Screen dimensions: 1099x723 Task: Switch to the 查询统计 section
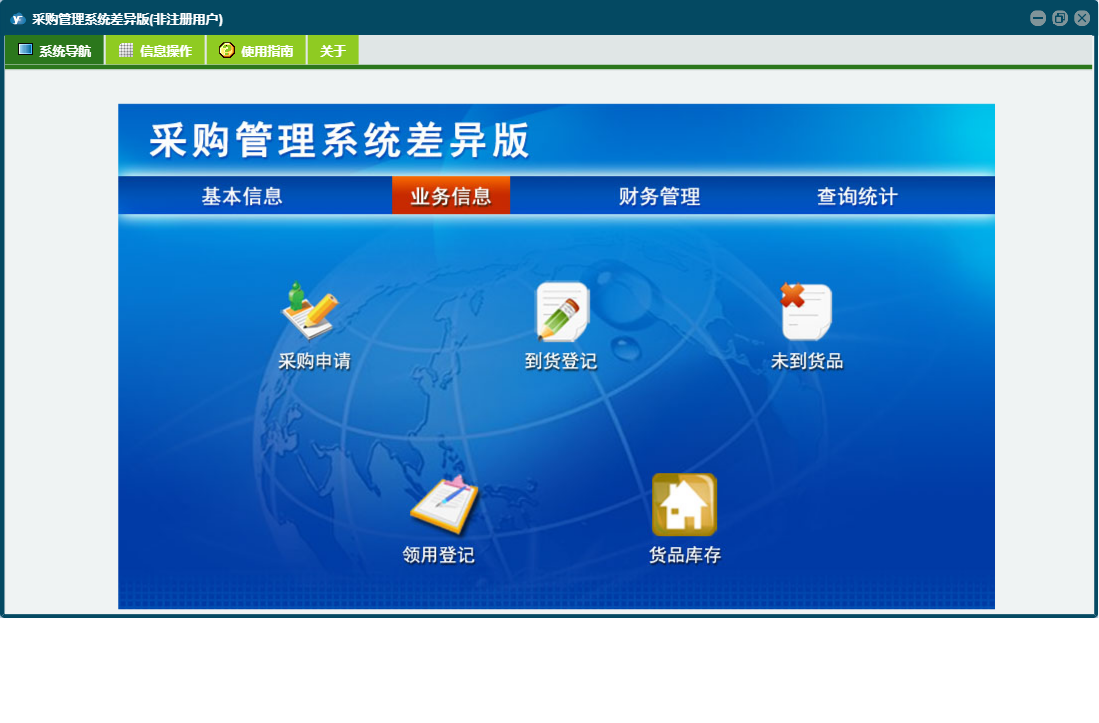click(857, 196)
